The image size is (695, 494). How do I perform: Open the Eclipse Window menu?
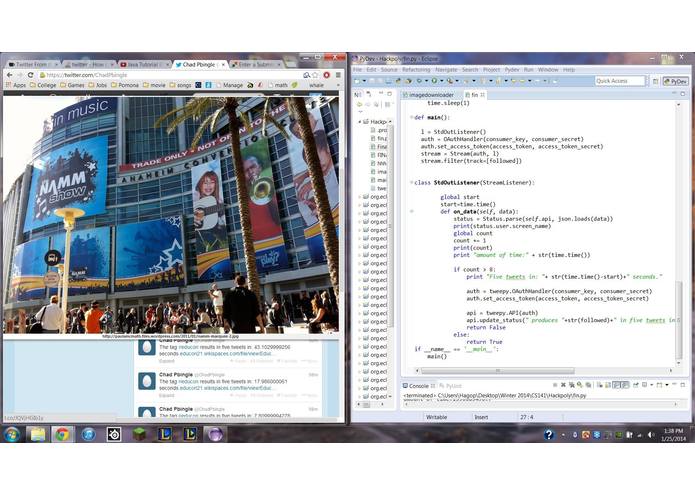click(x=548, y=70)
